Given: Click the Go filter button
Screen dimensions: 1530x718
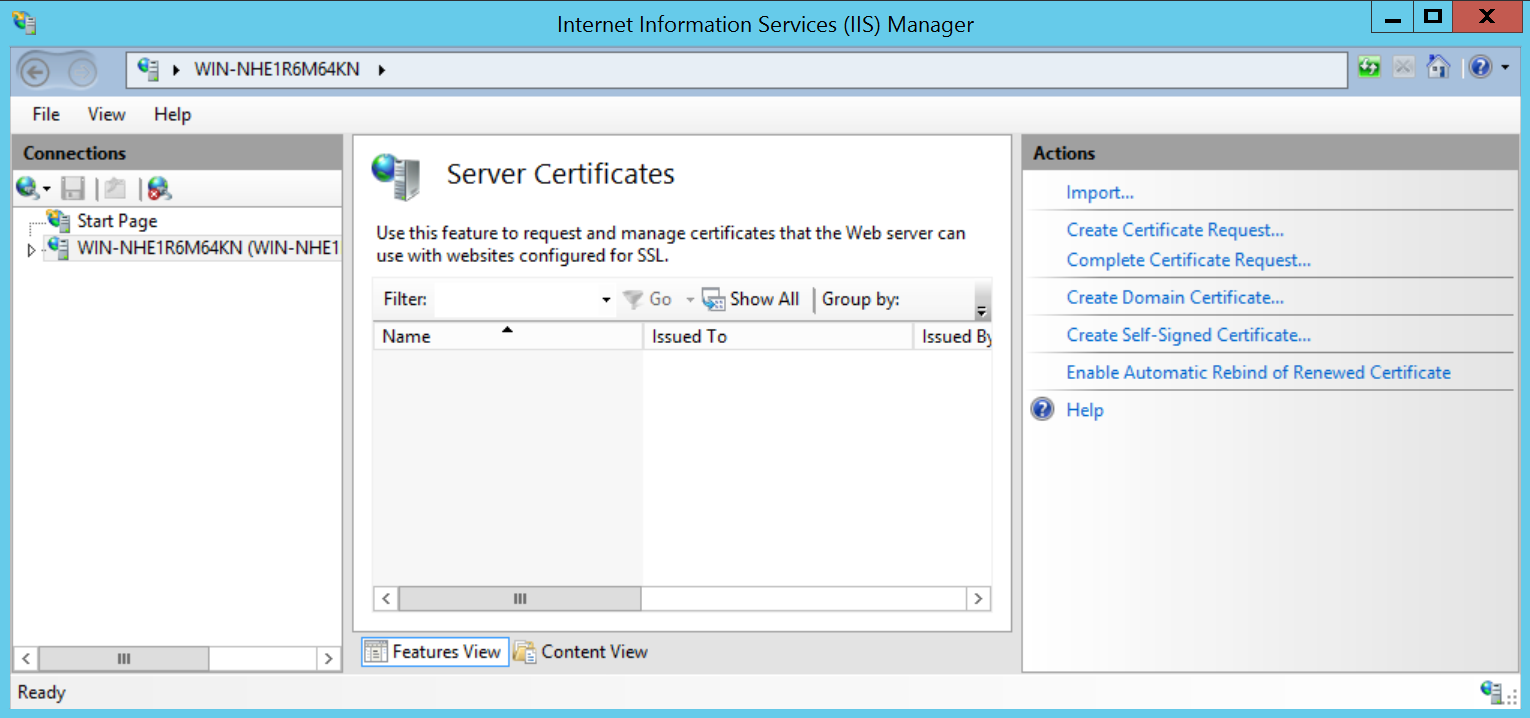Looking at the screenshot, I should click(x=647, y=299).
